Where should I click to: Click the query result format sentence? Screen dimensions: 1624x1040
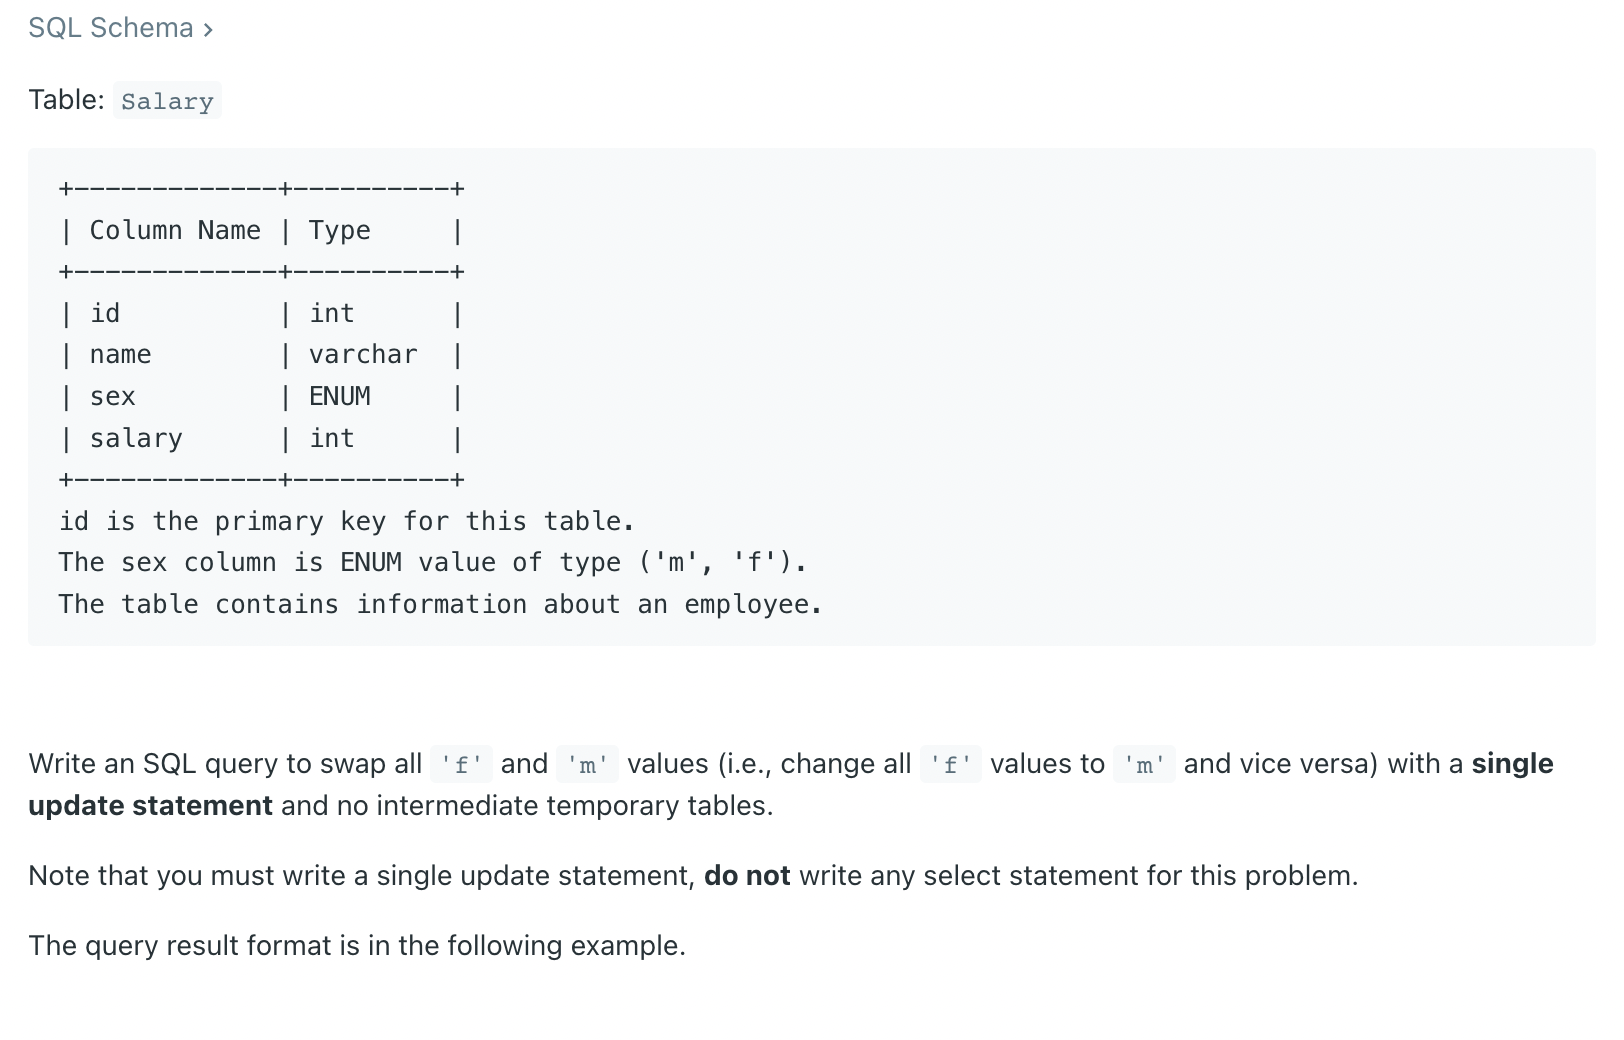click(x=357, y=946)
